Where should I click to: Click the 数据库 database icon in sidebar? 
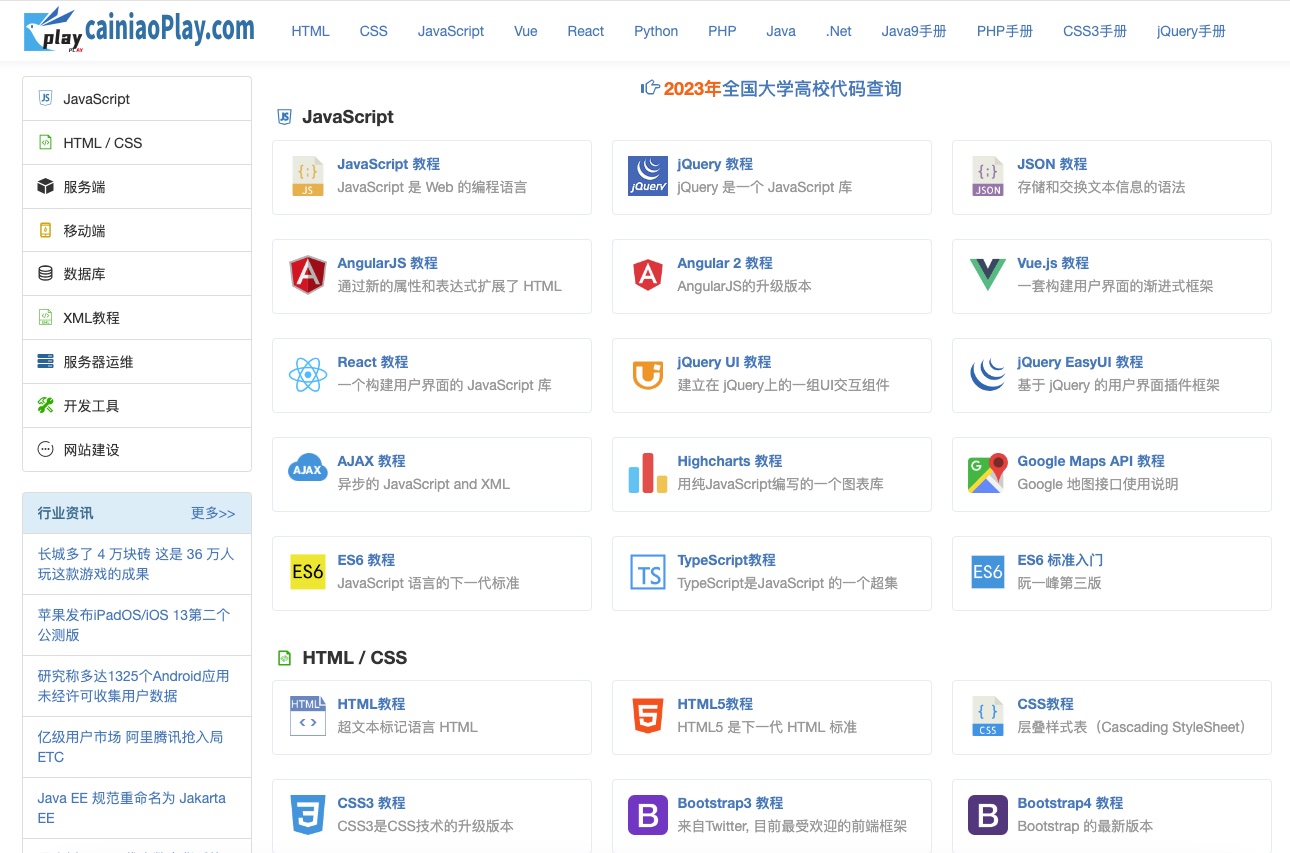pos(45,273)
